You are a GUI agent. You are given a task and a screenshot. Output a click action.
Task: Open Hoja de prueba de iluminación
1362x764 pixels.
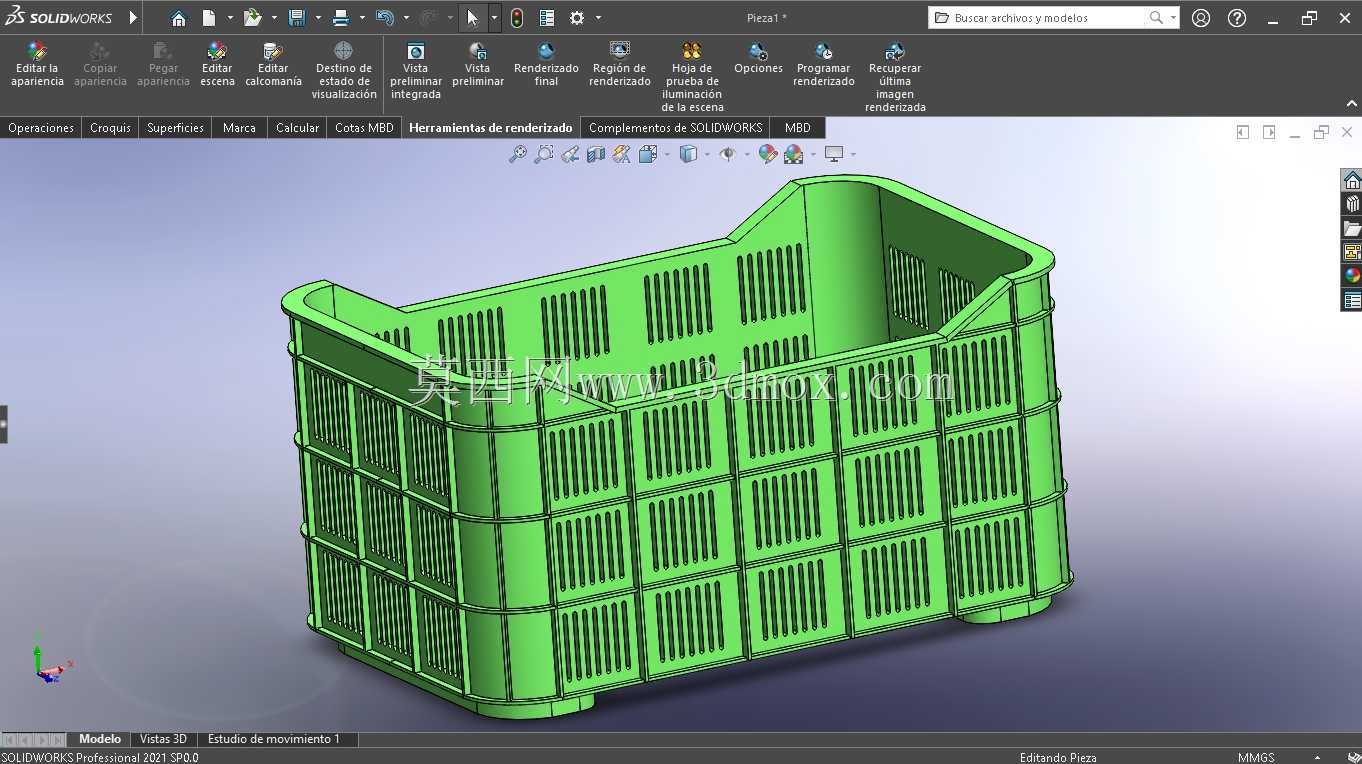pyautogui.click(x=692, y=76)
